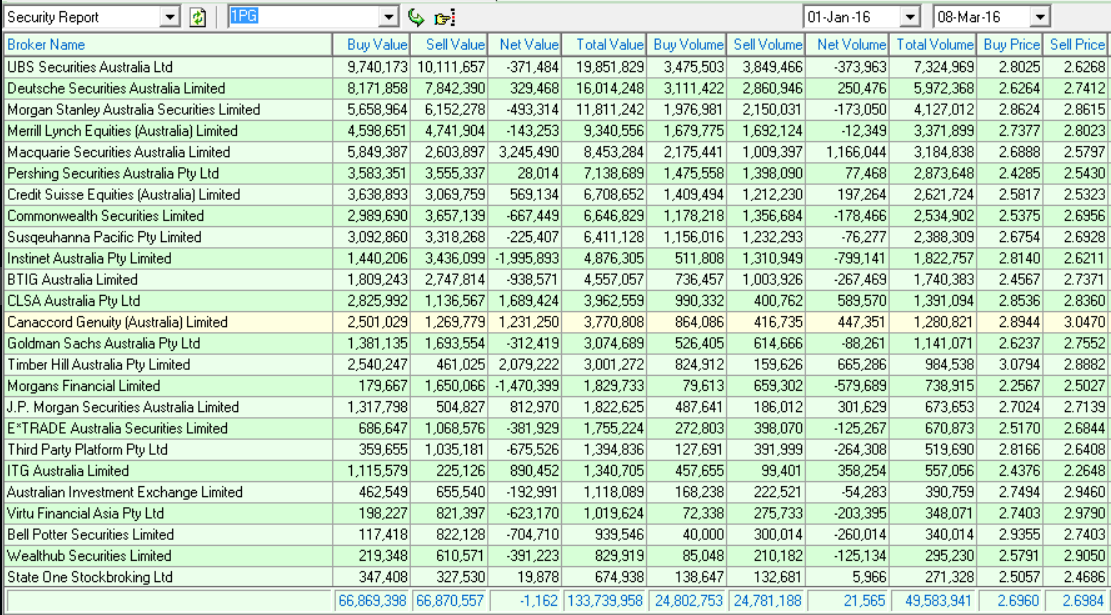Select the Deutsche Securities Australia Limited row

pyautogui.click(x=555, y=89)
